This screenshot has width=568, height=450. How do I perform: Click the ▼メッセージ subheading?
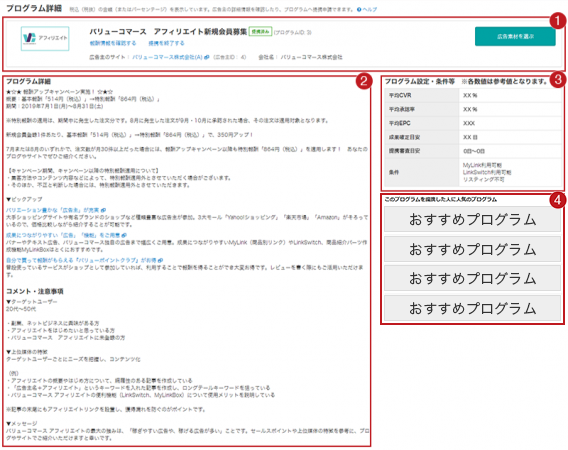point(21,423)
